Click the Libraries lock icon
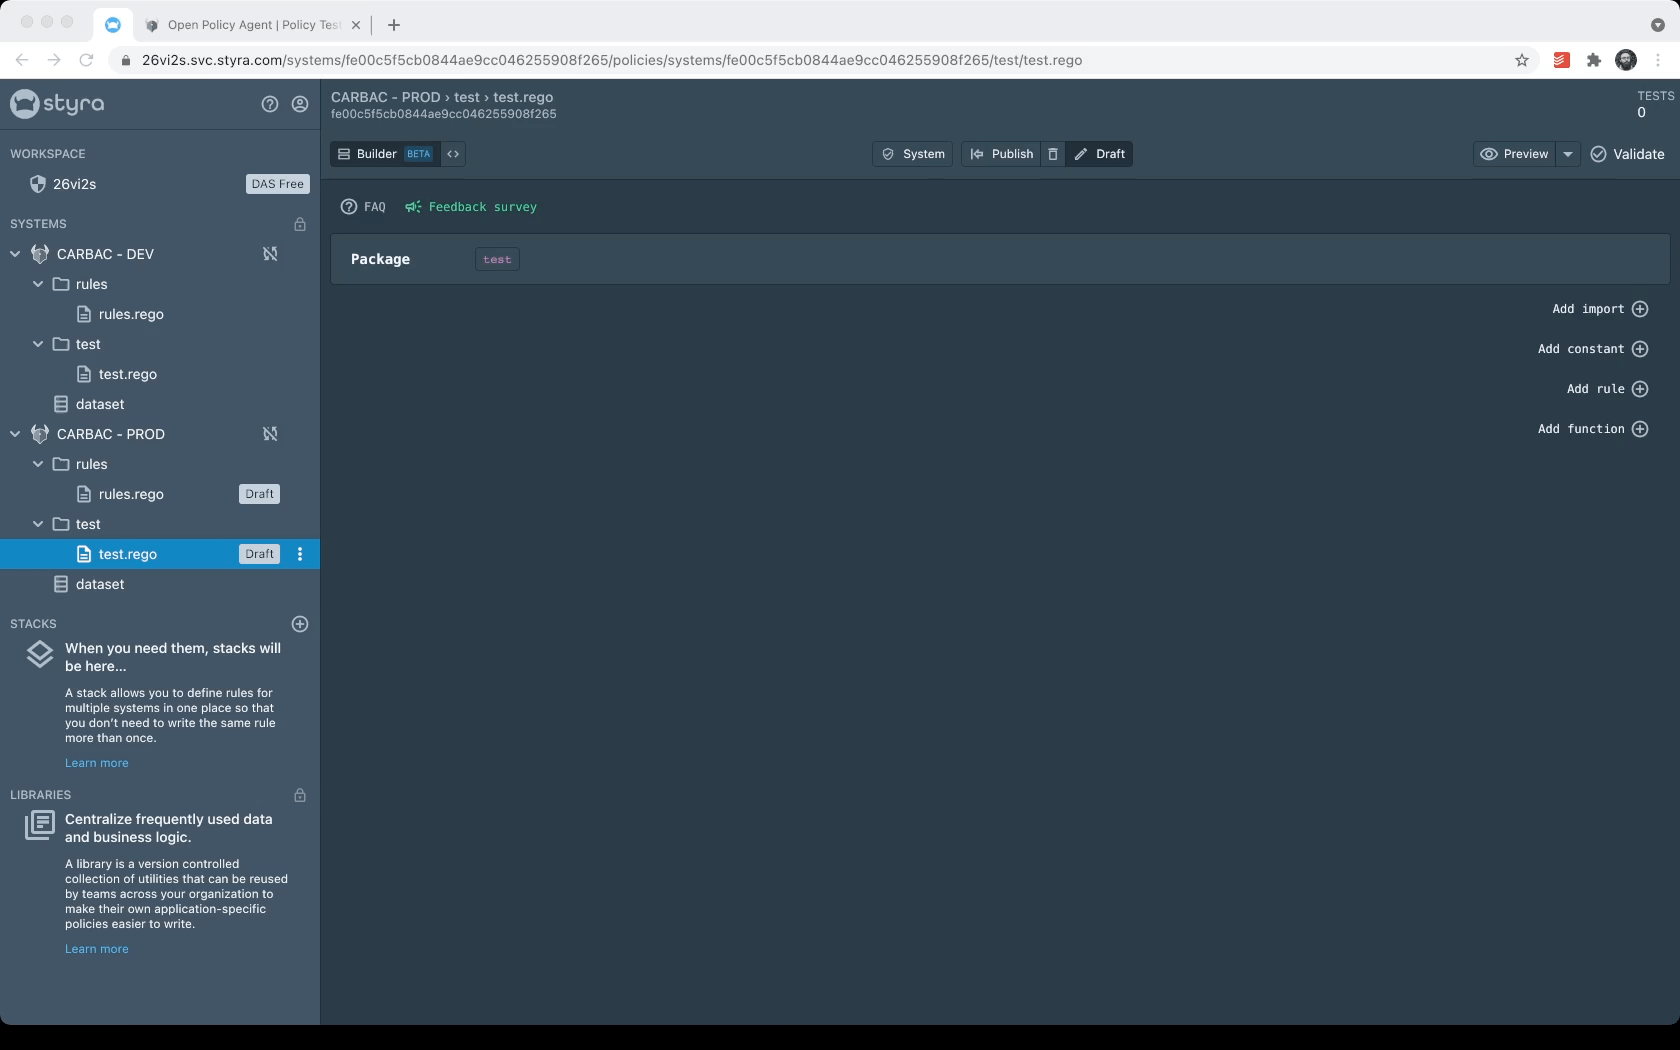The height and width of the screenshot is (1050, 1680). pos(300,795)
